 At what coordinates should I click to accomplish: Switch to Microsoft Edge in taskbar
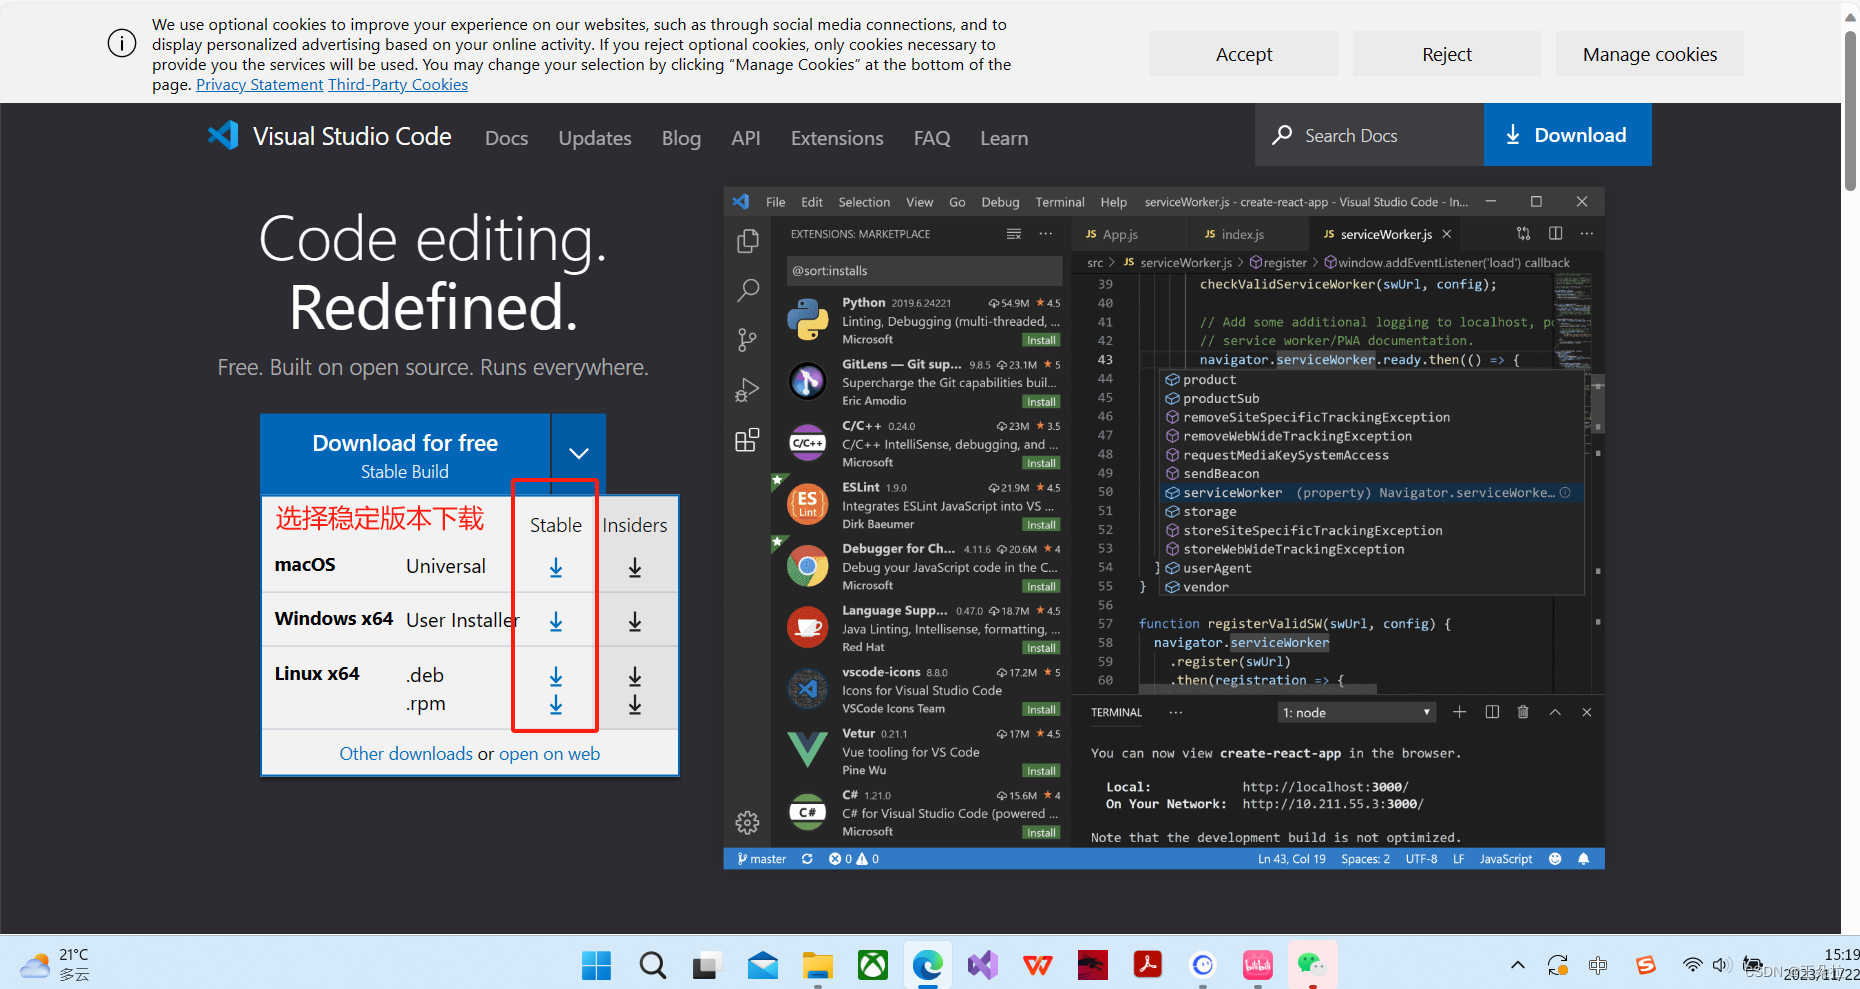928,965
